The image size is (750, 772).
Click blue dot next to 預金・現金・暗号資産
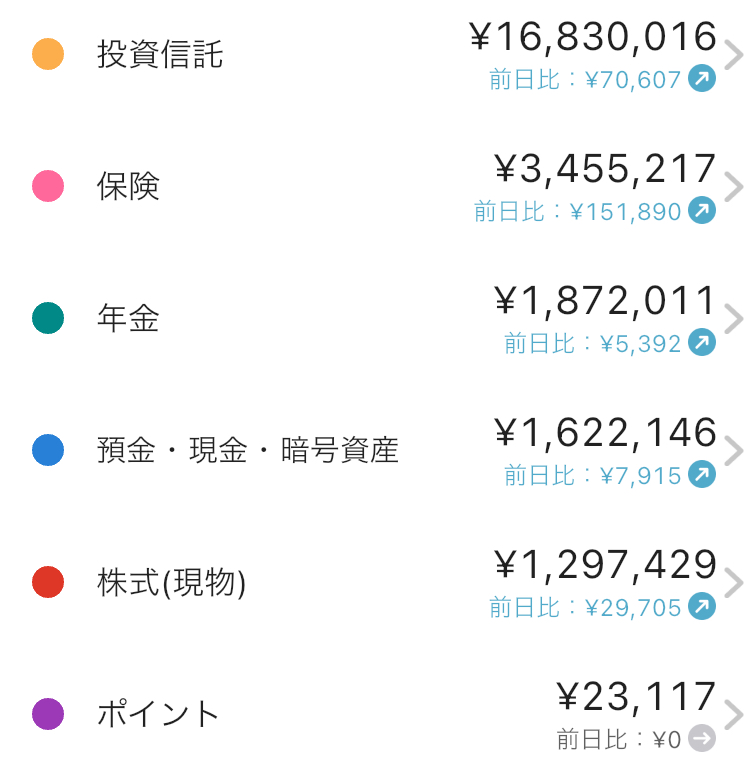tap(48, 450)
